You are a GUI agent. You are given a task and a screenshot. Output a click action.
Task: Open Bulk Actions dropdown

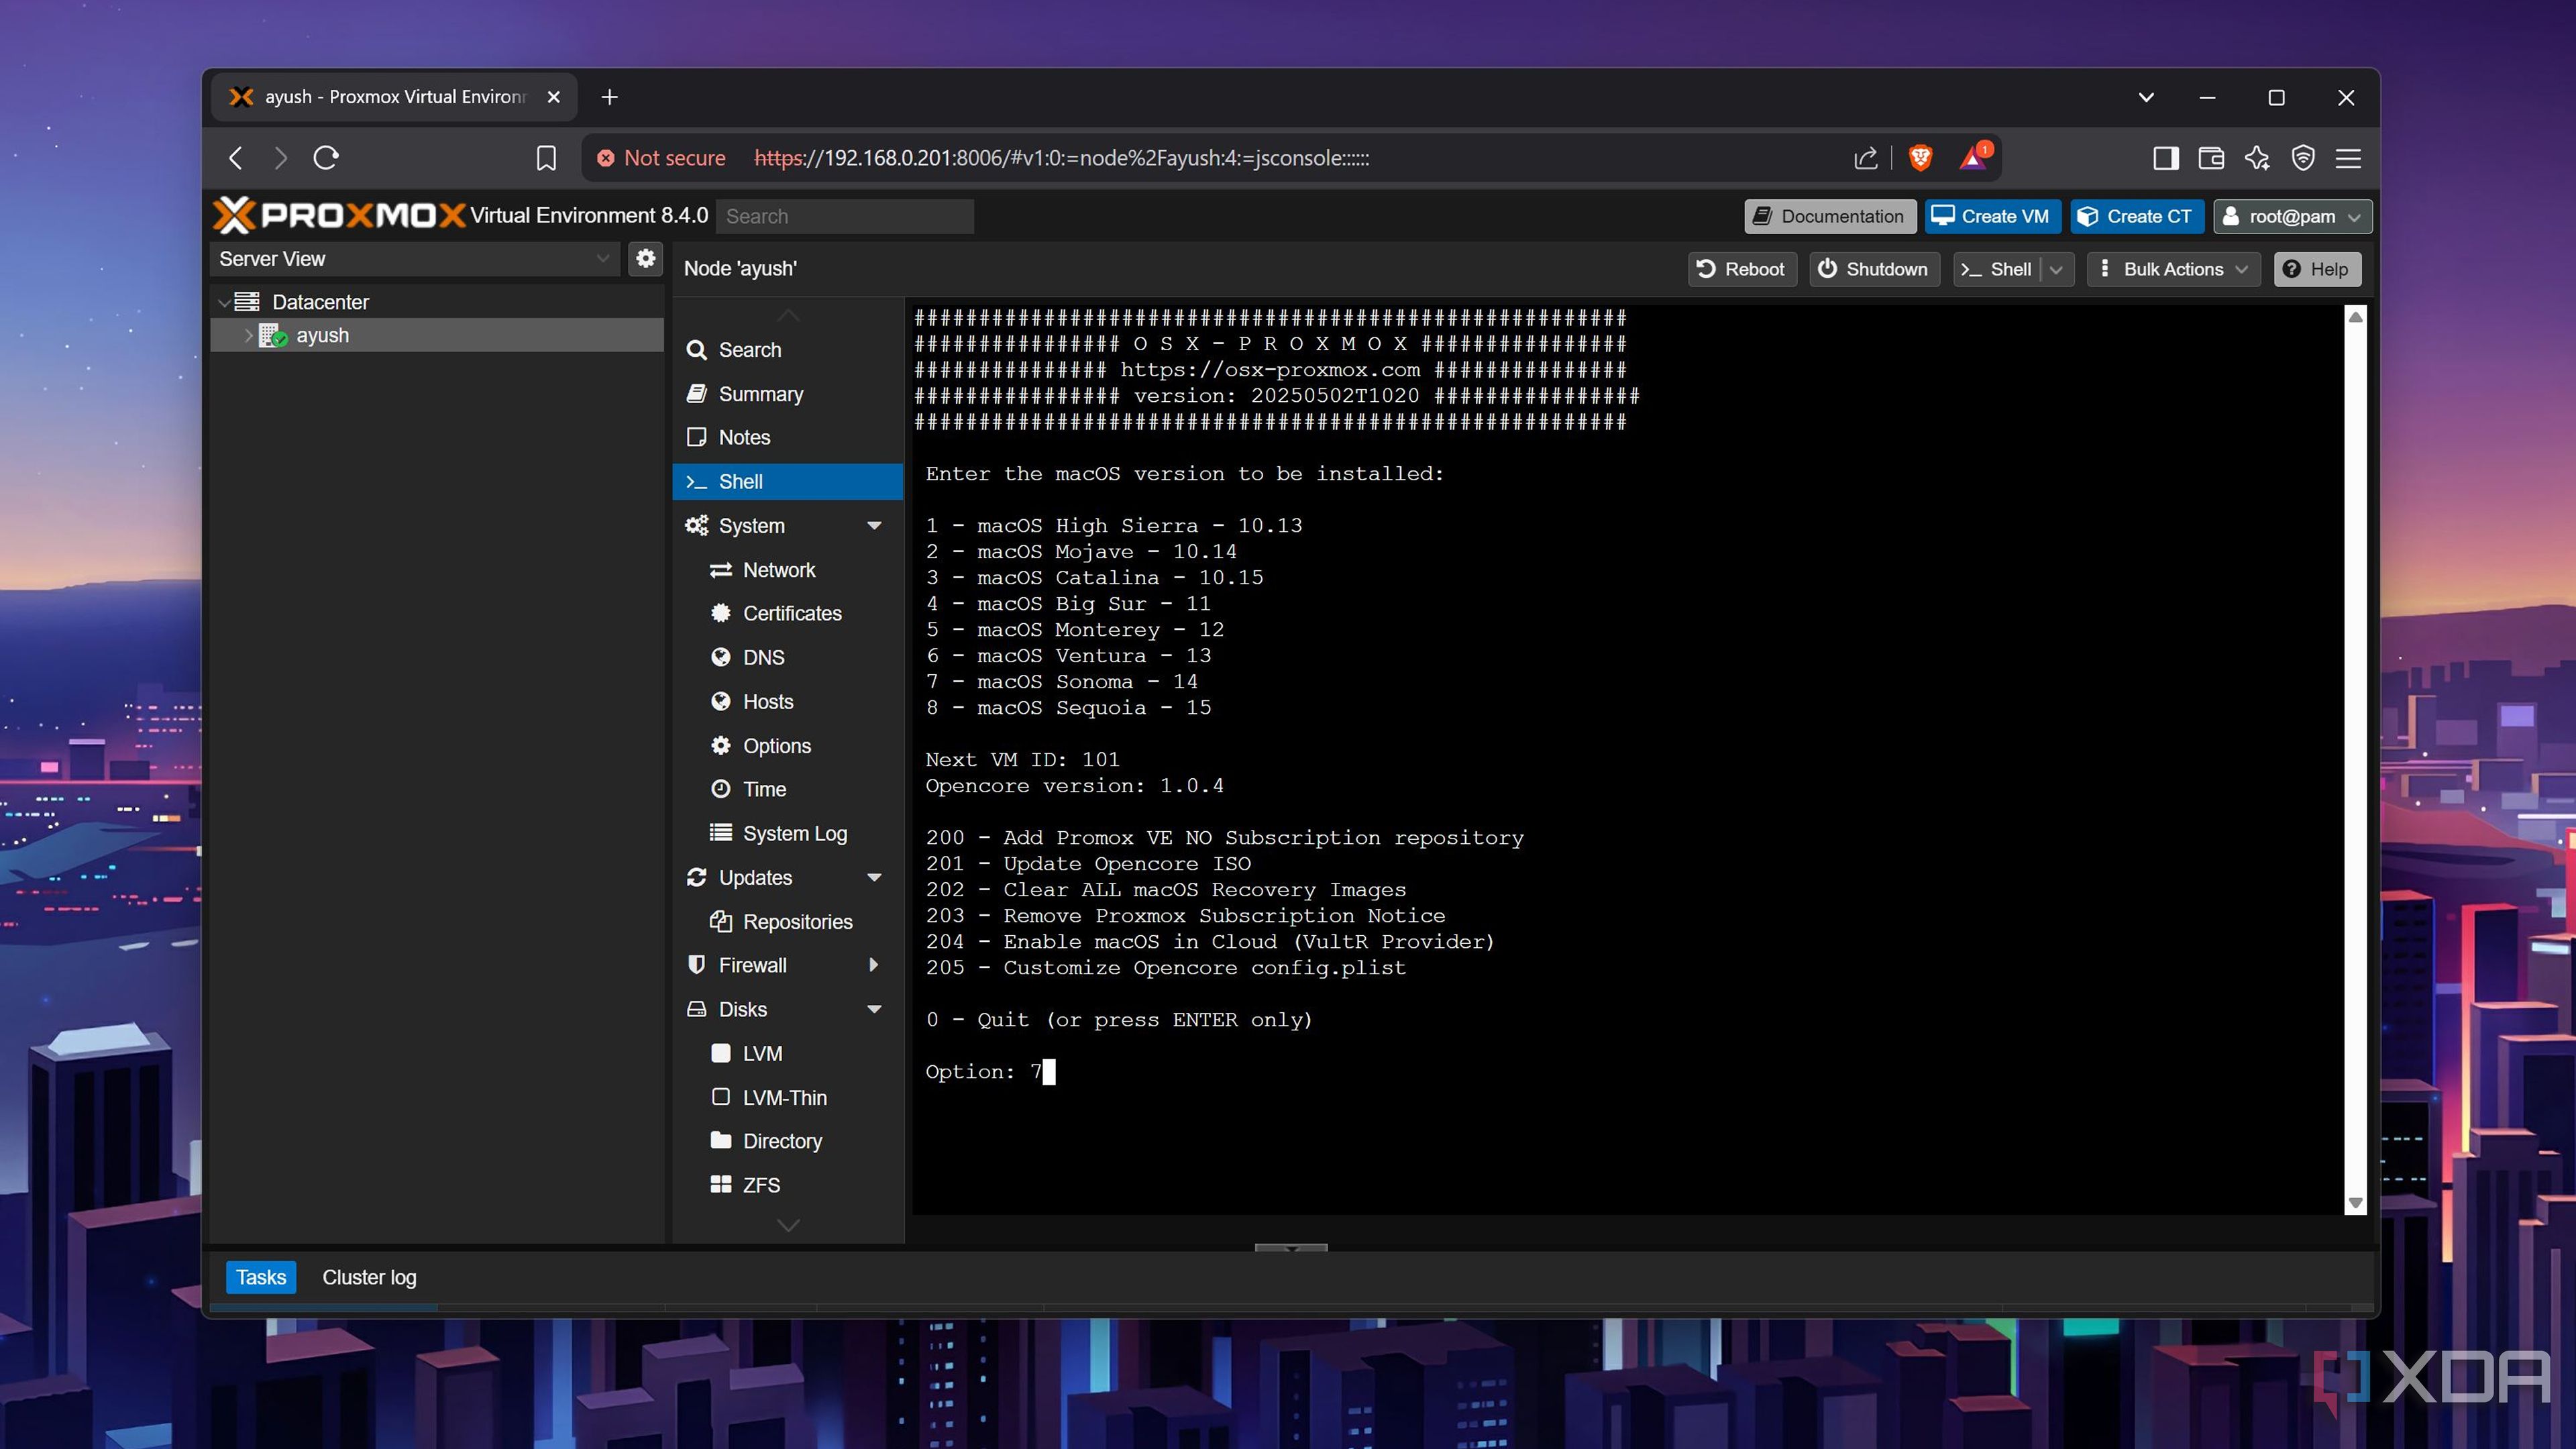[x=2174, y=269]
